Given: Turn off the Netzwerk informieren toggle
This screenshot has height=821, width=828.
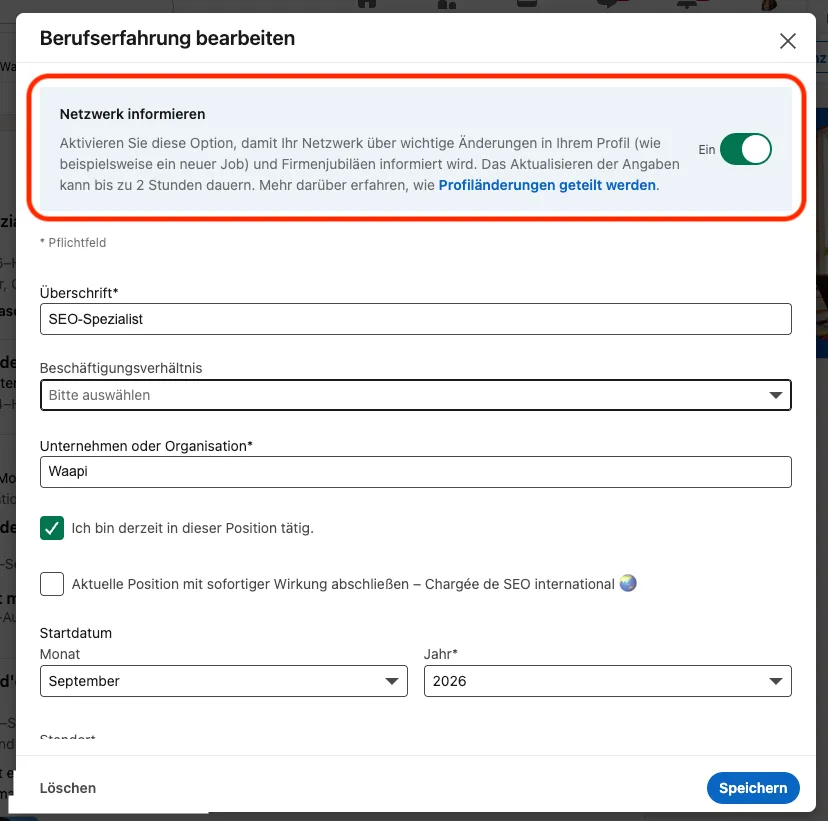Looking at the screenshot, I should tap(745, 149).
